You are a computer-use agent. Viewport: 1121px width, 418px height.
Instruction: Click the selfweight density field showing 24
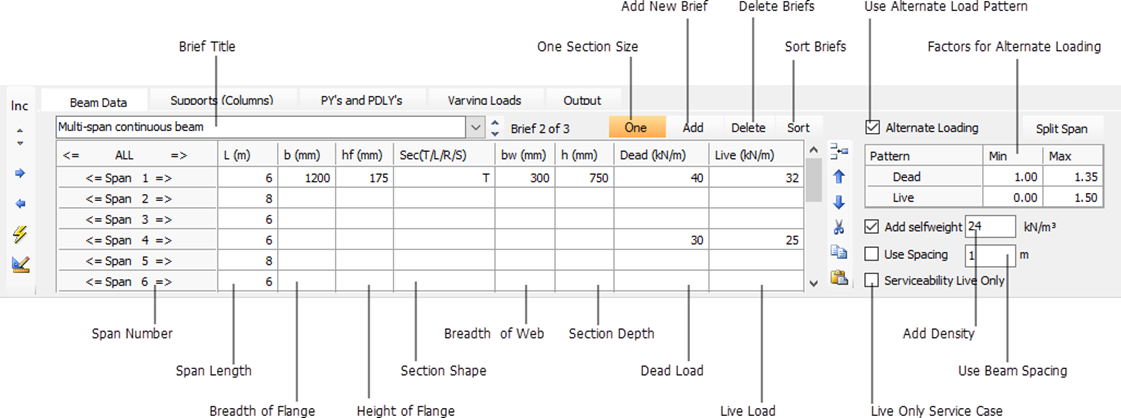[990, 227]
